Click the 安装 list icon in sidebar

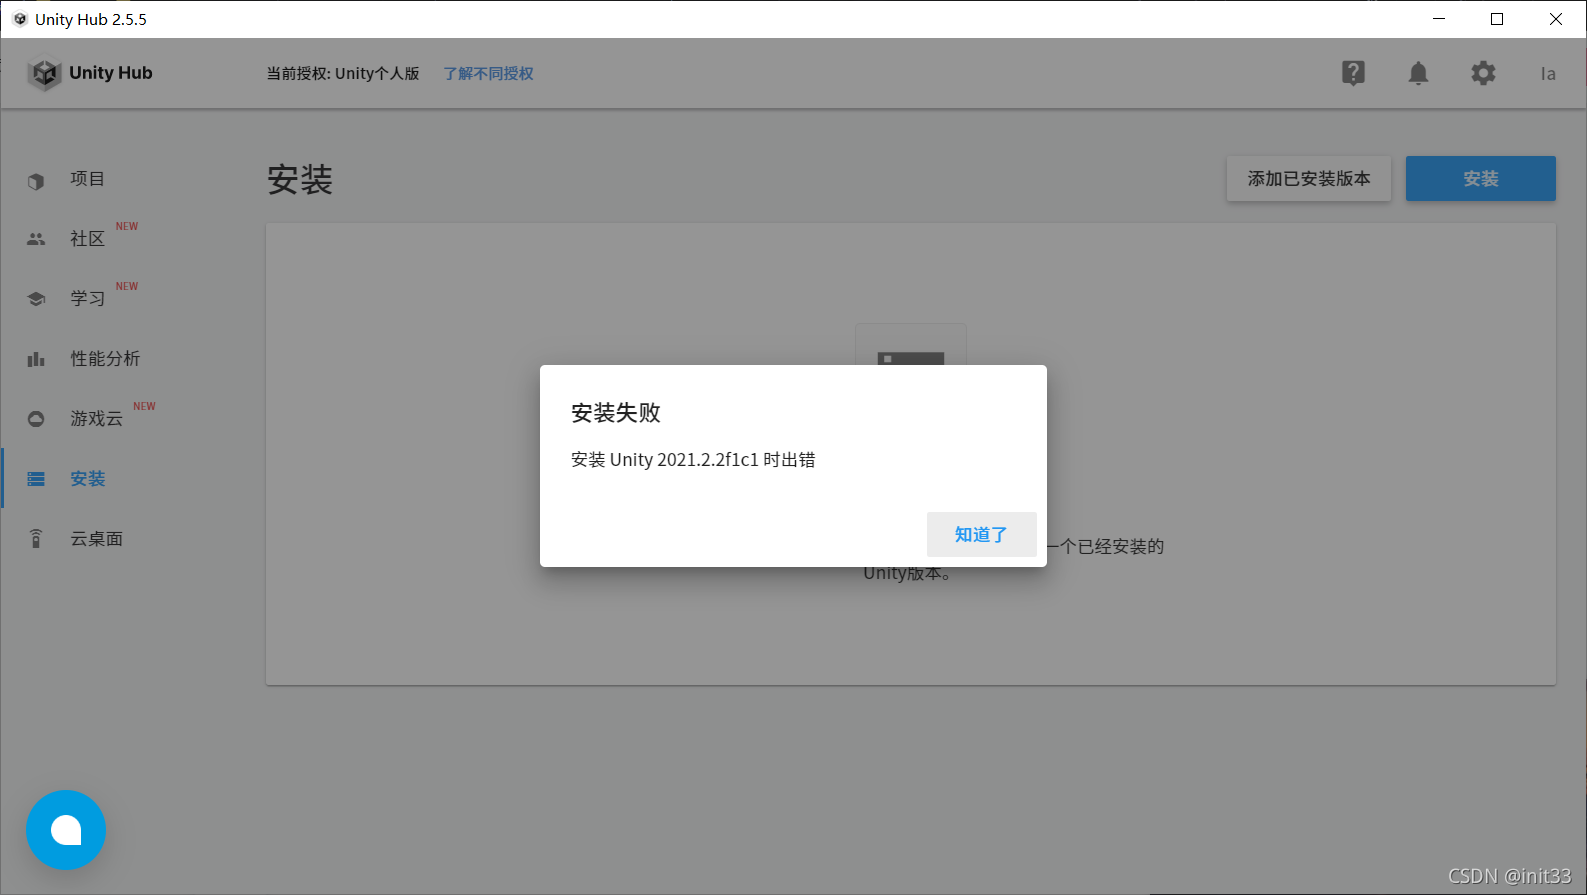(x=36, y=479)
